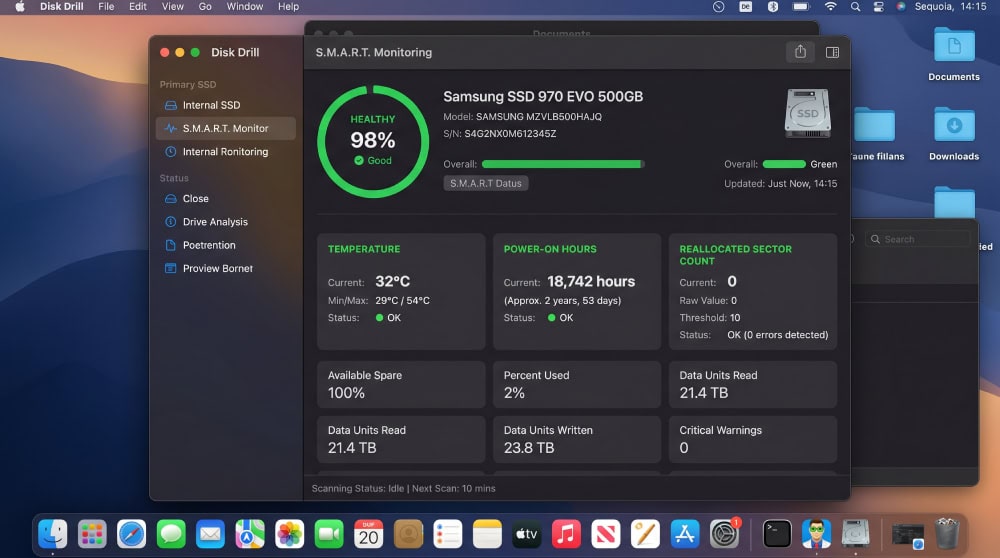Select Proview Bornet in sidebar

click(226, 268)
